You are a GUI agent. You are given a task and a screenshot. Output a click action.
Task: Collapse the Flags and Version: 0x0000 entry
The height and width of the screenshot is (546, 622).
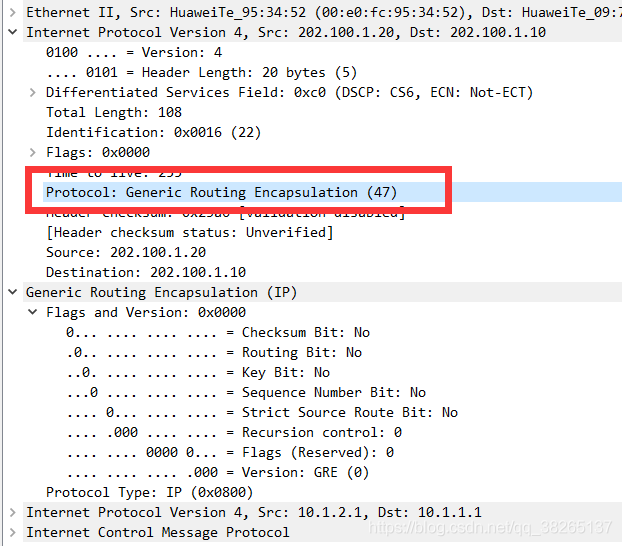coord(33,312)
